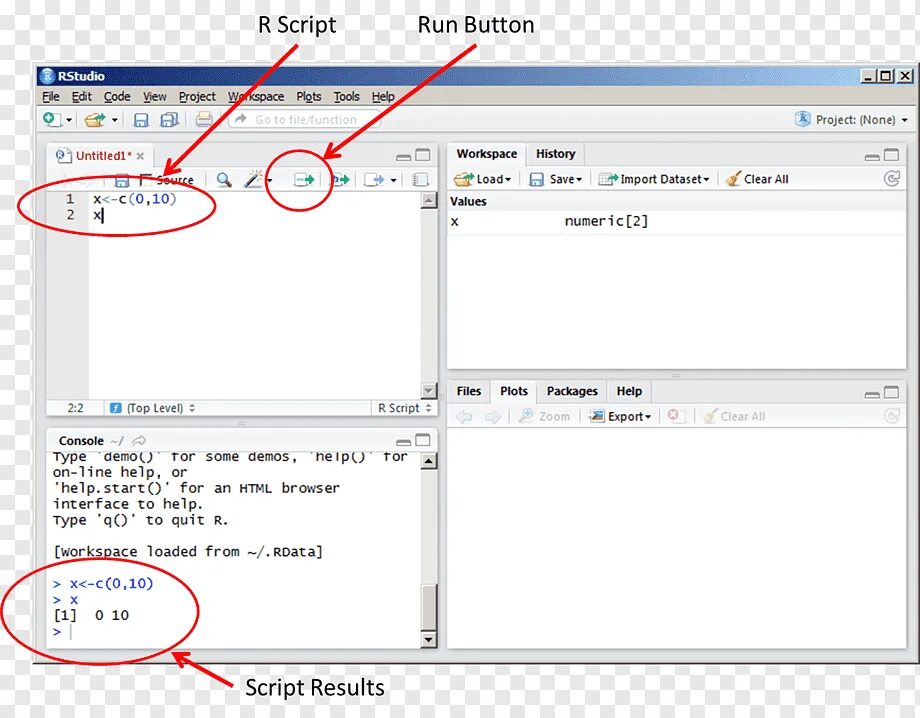Screen dimensions: 920x718
Task: Expand the Source options dropdown arrow
Action: (x=393, y=180)
